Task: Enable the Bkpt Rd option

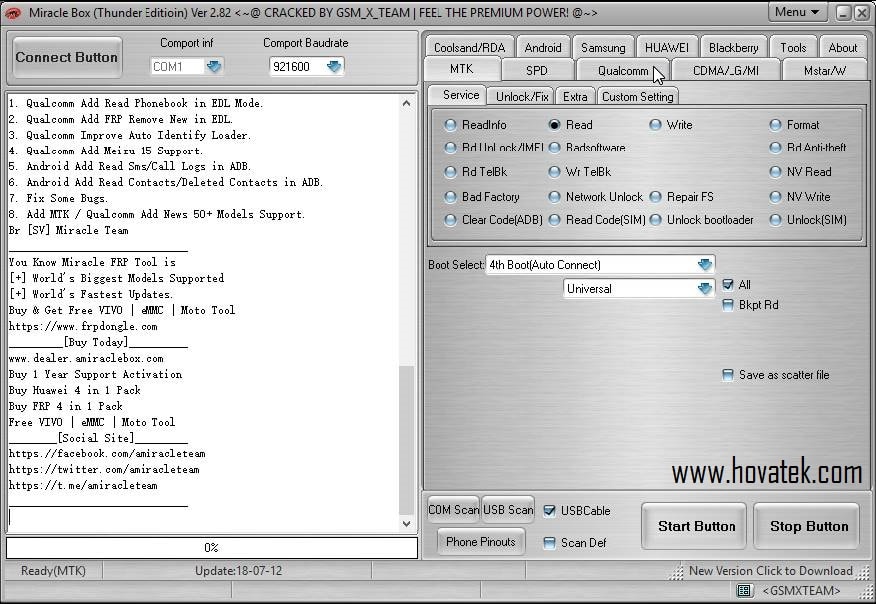Action: pos(729,304)
